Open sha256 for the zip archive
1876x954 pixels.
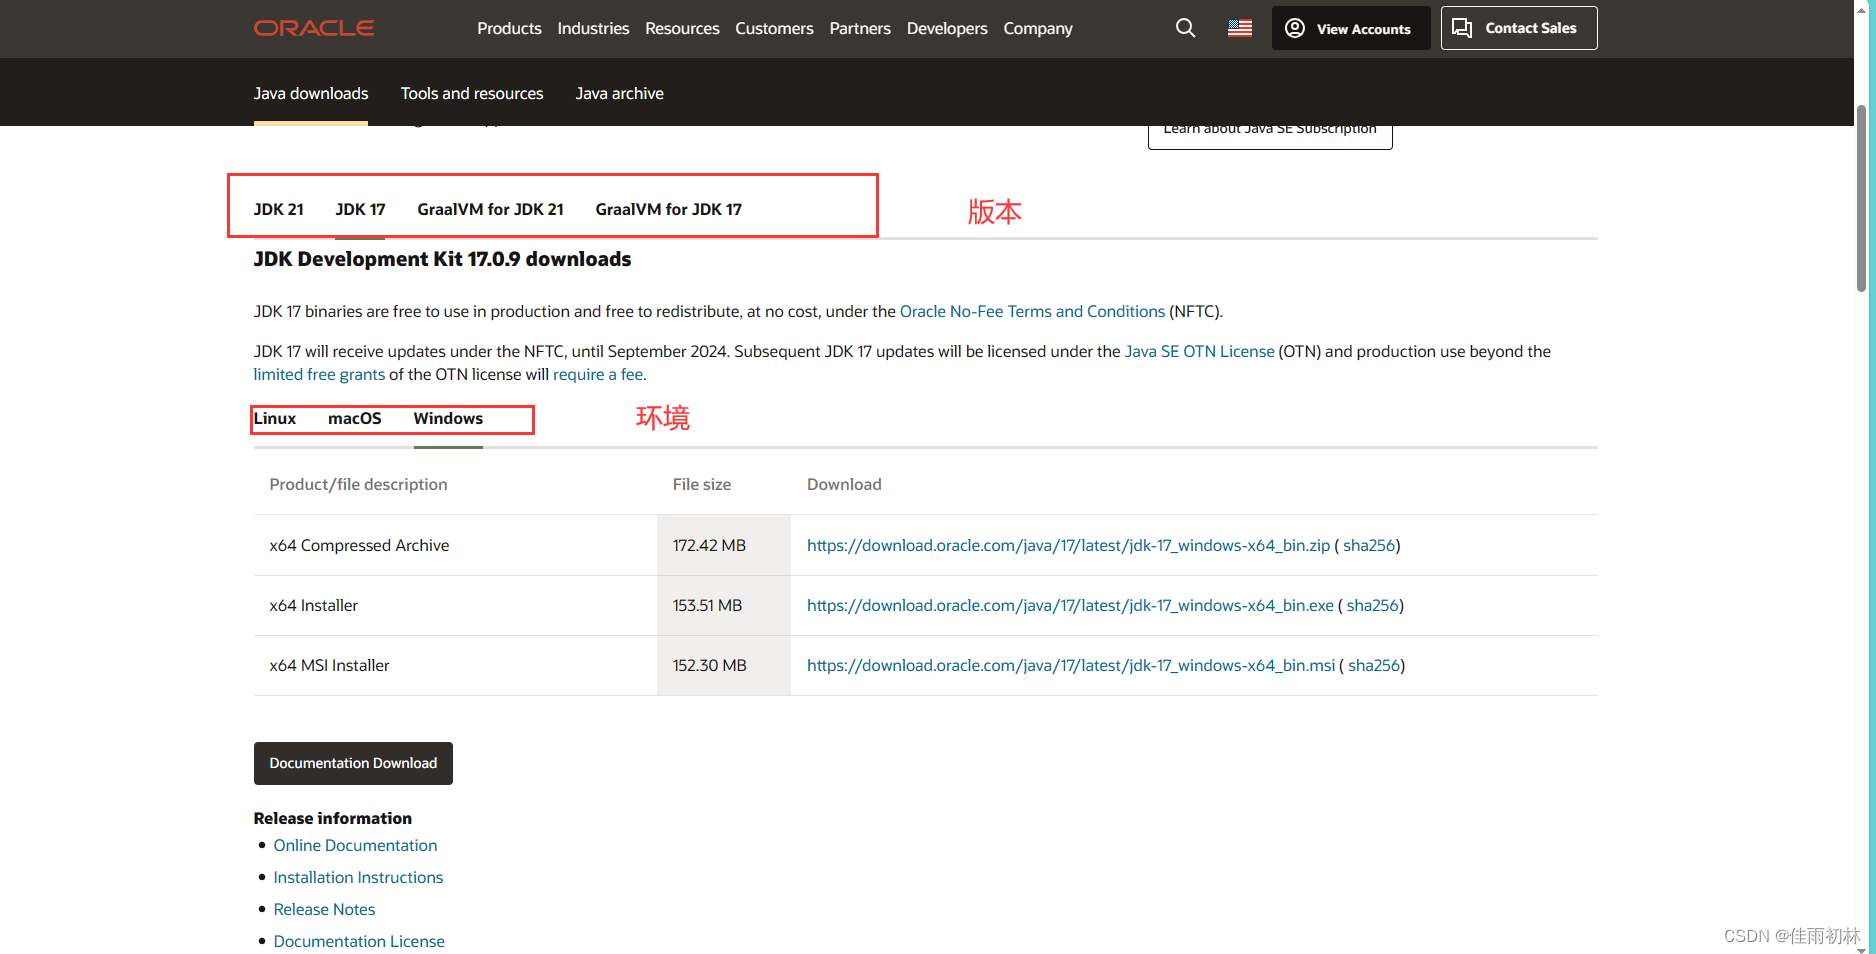coord(1369,545)
